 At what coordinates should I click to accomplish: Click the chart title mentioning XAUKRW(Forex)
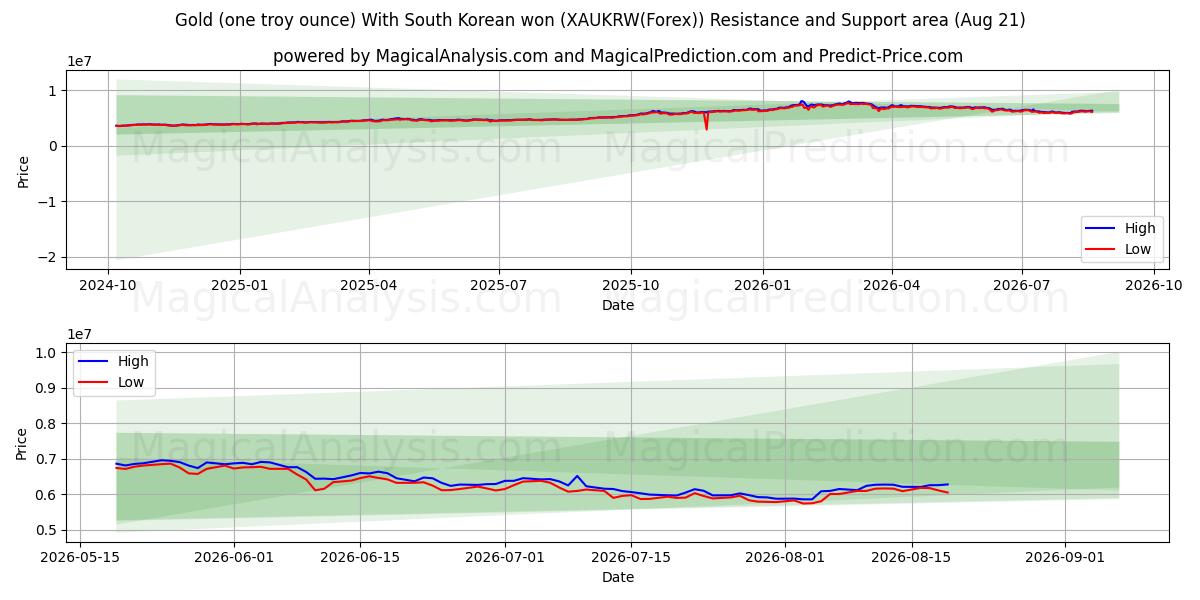(600, 20)
